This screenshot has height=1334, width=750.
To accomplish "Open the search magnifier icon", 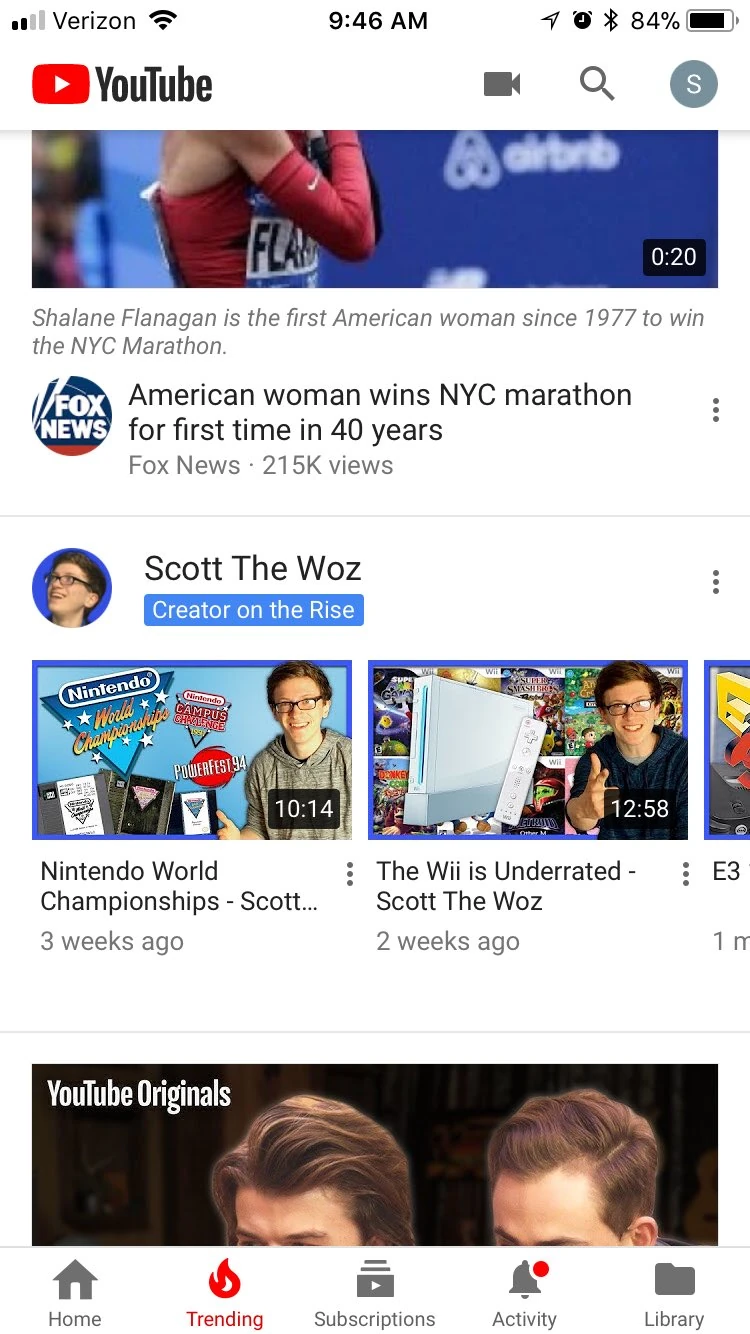I will (597, 84).
